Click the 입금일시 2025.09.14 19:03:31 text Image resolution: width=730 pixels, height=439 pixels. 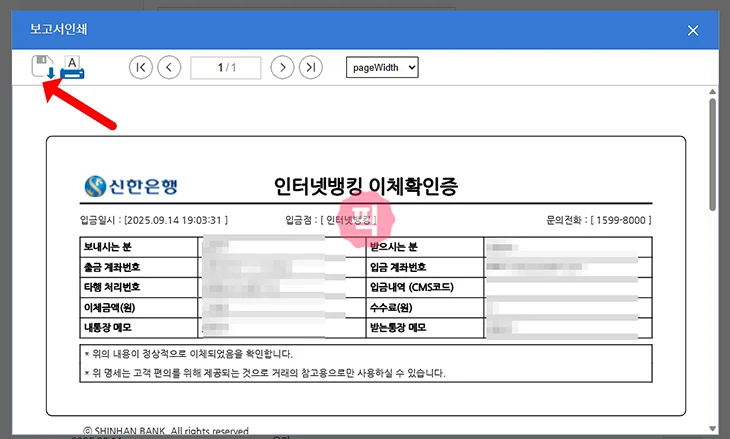pyautogui.click(x=154, y=220)
